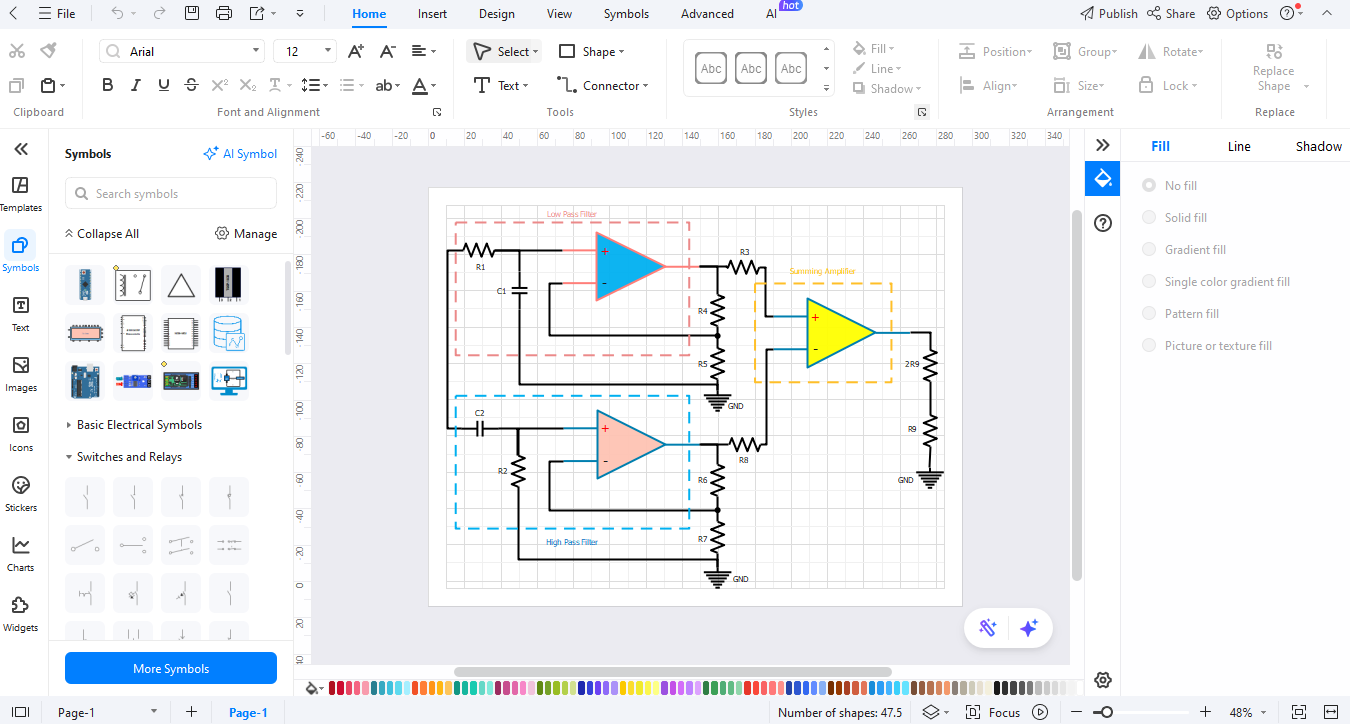Viewport: 1350px width, 724px height.
Task: Pick the first red swatch in color bar
Action: click(333, 688)
